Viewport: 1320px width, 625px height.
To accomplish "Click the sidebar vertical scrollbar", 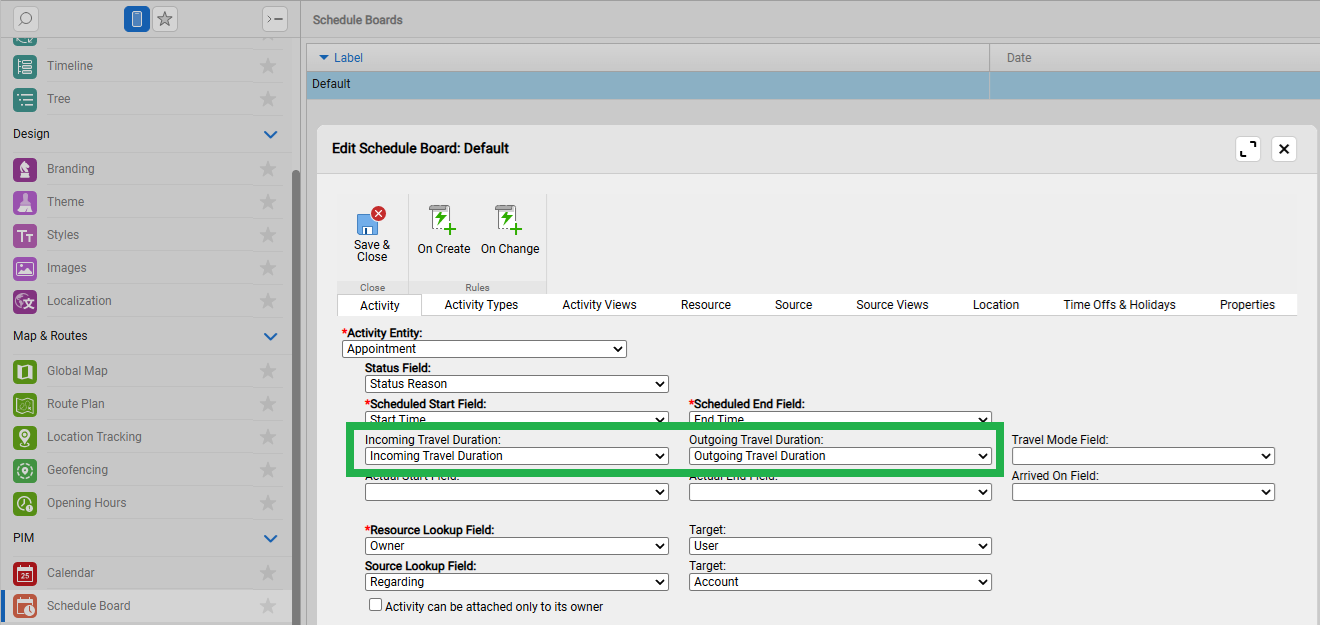I will tap(295, 395).
